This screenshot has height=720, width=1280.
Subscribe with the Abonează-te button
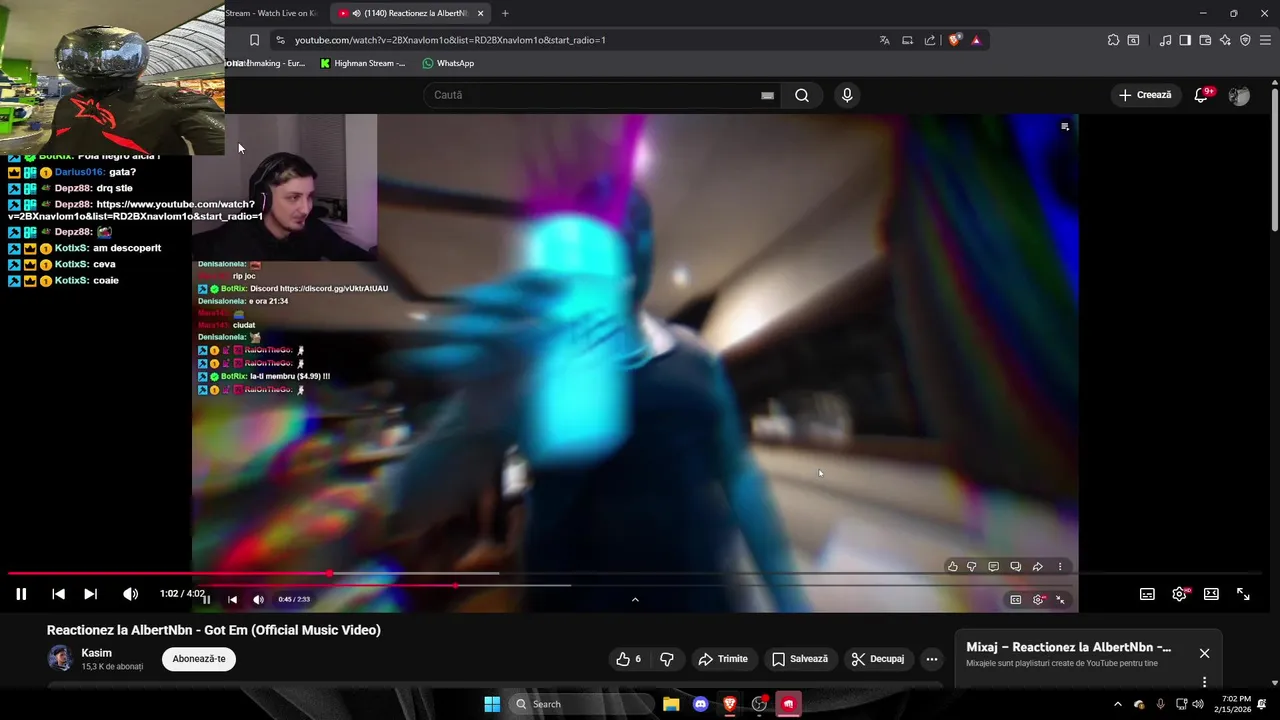pyautogui.click(x=199, y=659)
